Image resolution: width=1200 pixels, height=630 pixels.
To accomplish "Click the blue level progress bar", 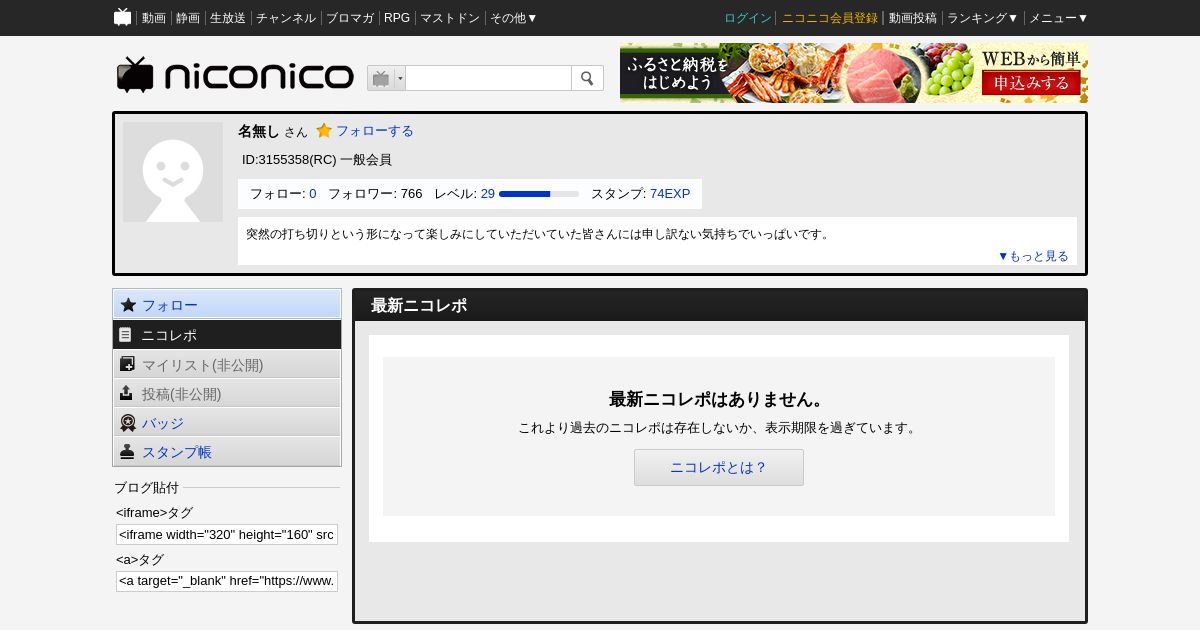I will (x=539, y=194).
